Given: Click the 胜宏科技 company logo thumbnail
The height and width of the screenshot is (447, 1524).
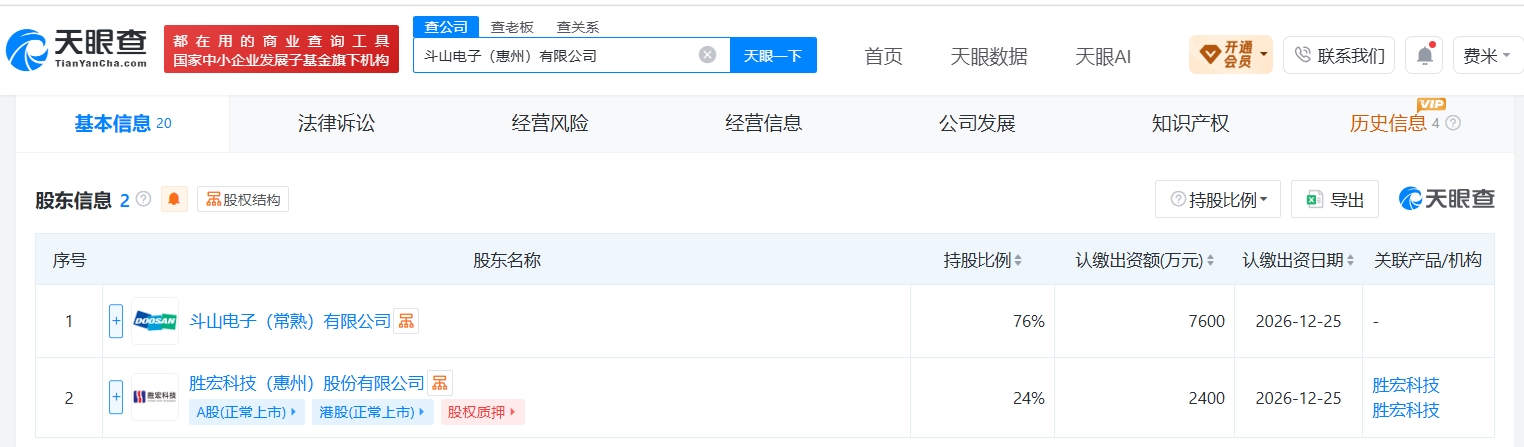Looking at the screenshot, I should click(155, 397).
